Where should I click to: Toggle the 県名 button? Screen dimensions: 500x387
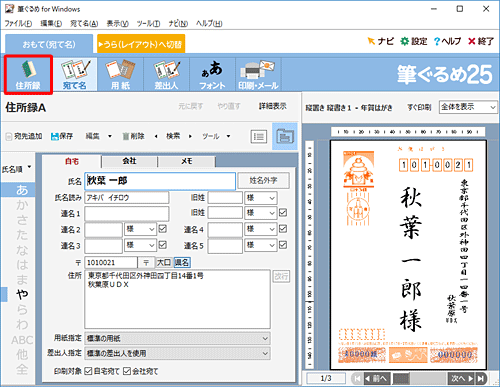182,263
